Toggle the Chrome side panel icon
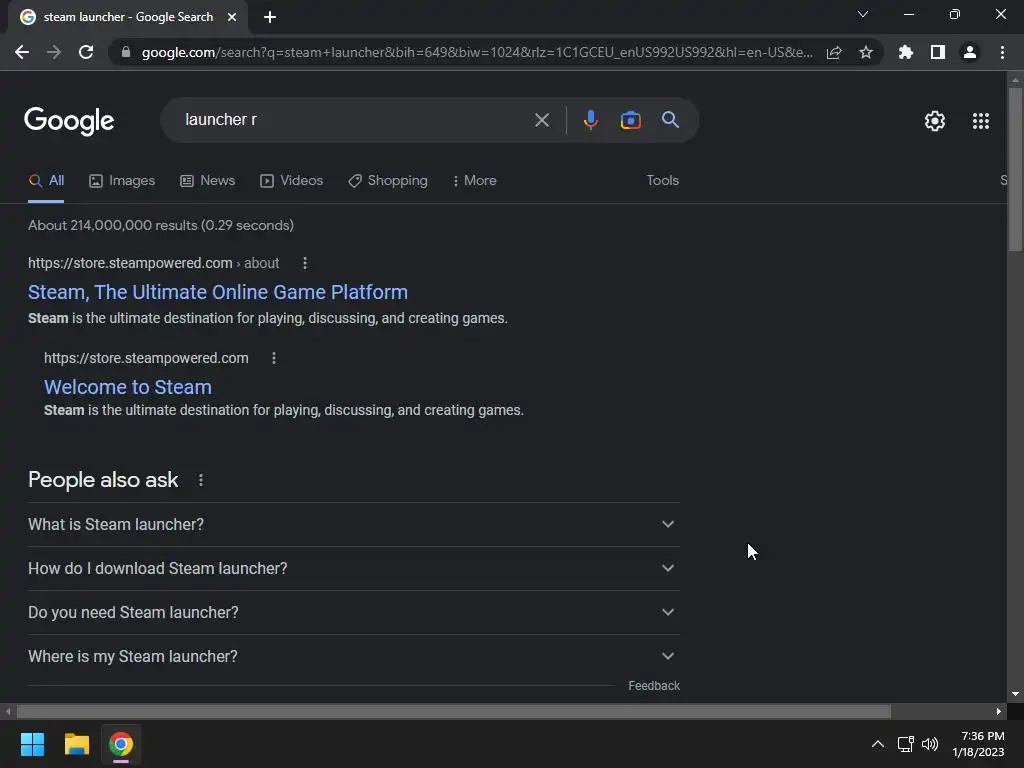The width and height of the screenshot is (1024, 768). (938, 52)
